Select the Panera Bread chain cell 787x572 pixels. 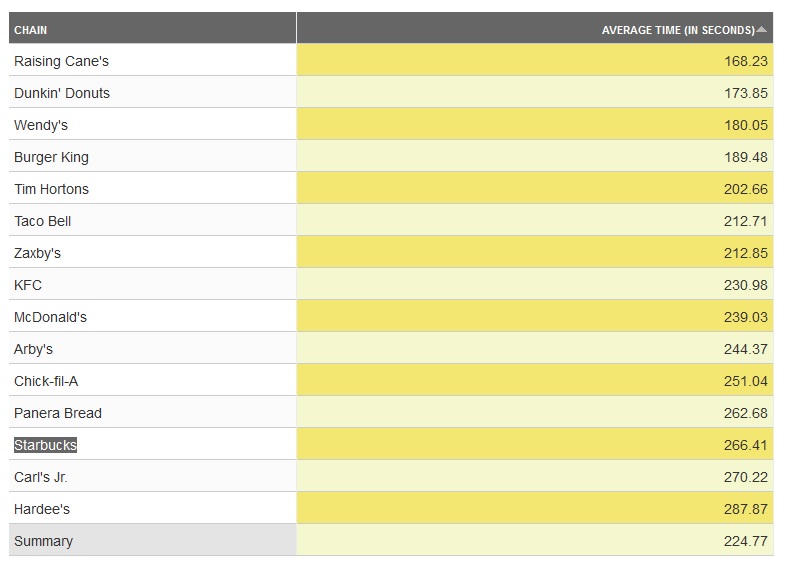(58, 413)
